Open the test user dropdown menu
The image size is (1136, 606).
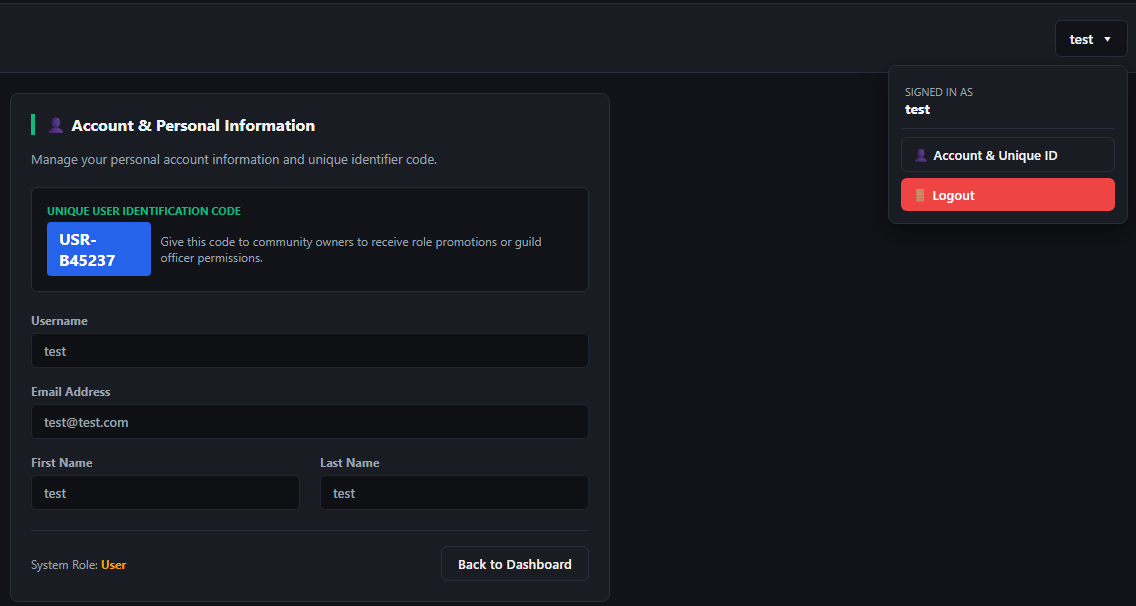[1090, 39]
